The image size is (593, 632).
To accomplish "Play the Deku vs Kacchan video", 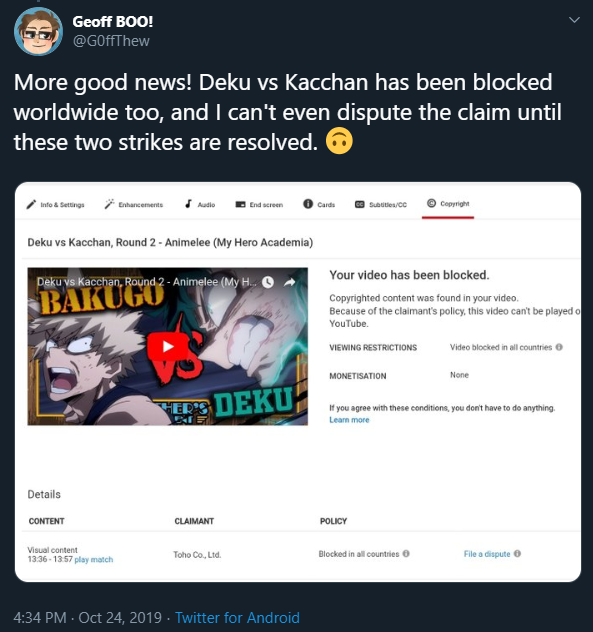I will tap(168, 347).
